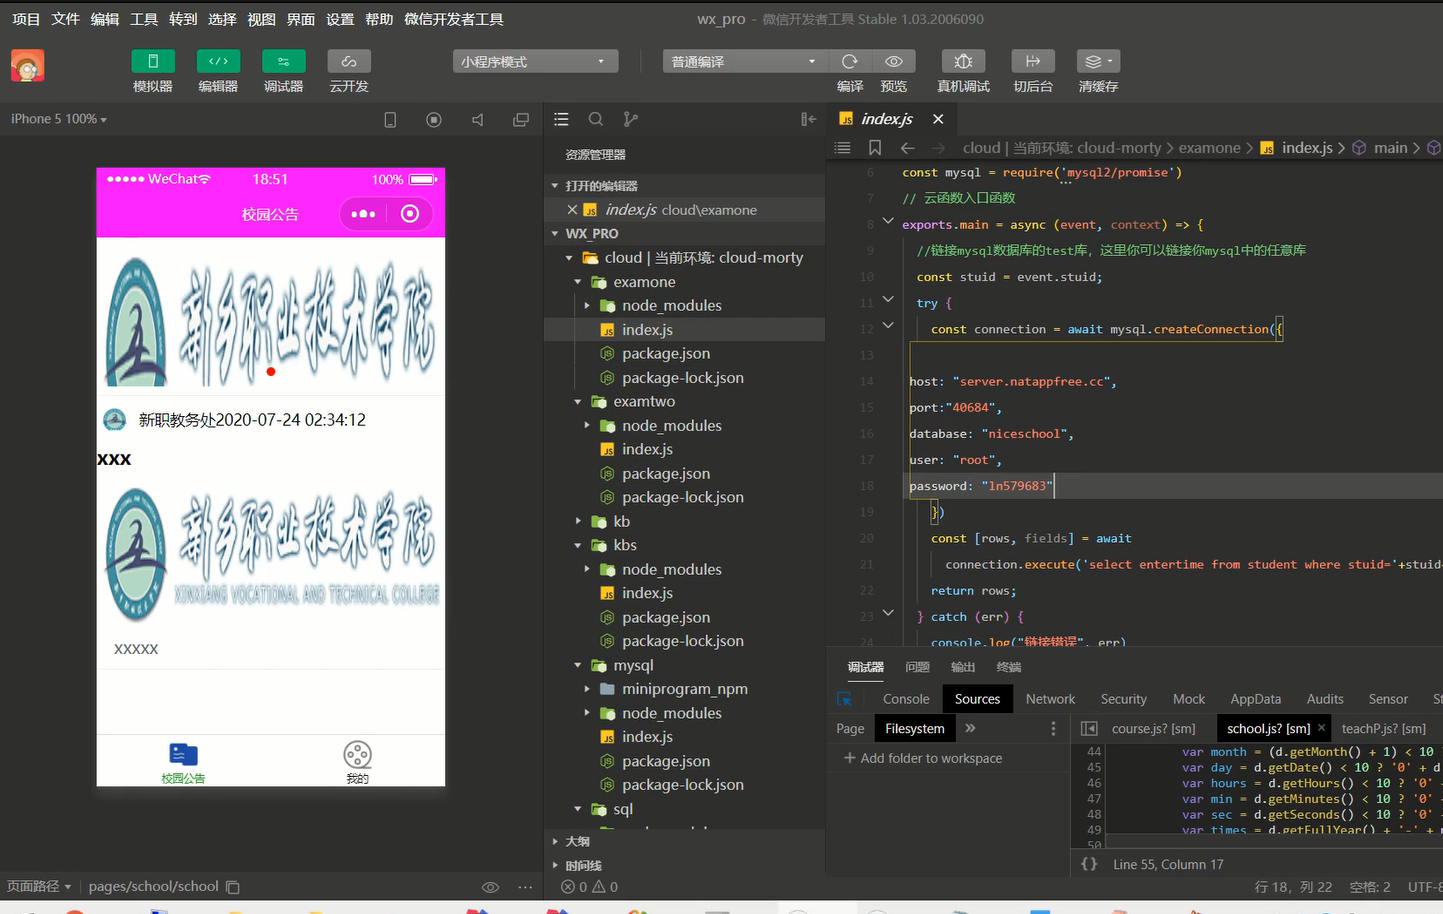
Task: Click the element inspector icon in debugger
Action: [x=845, y=699]
